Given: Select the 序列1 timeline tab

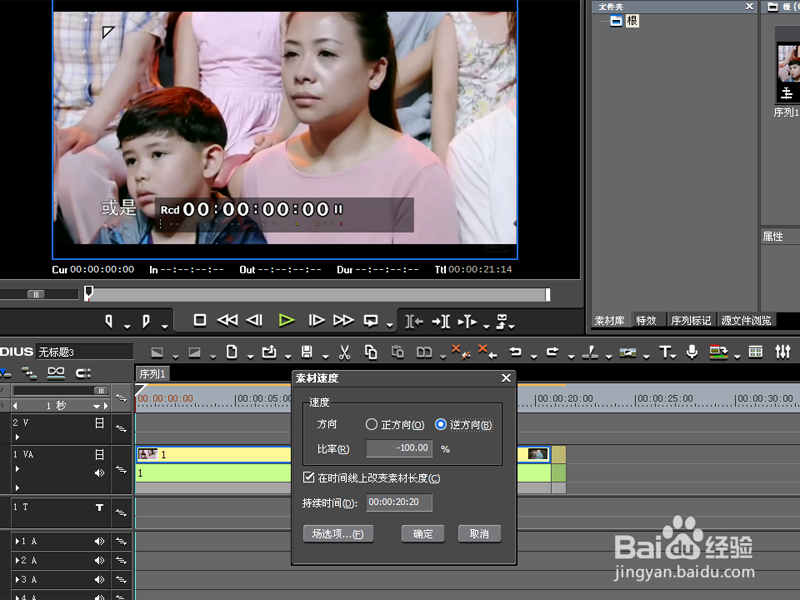Looking at the screenshot, I should [x=152, y=373].
